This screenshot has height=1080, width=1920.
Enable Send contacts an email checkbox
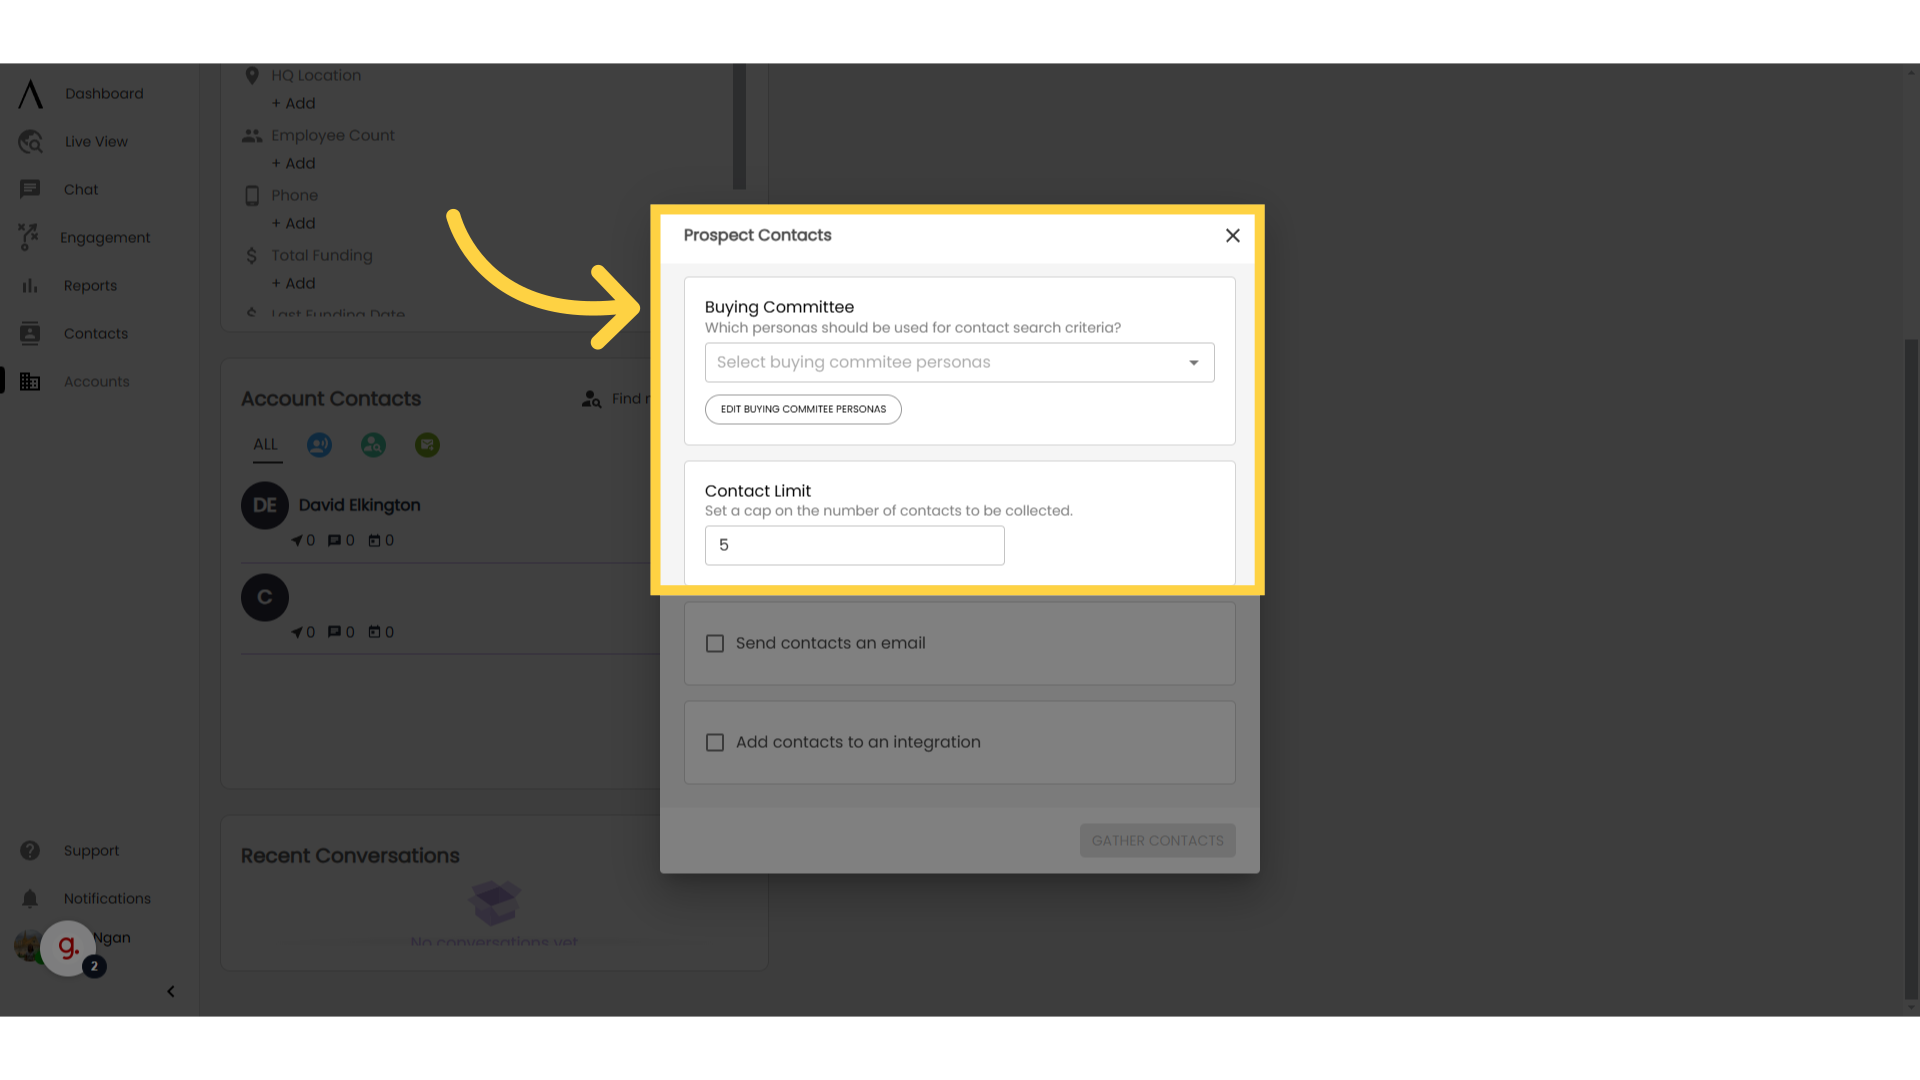(x=715, y=642)
